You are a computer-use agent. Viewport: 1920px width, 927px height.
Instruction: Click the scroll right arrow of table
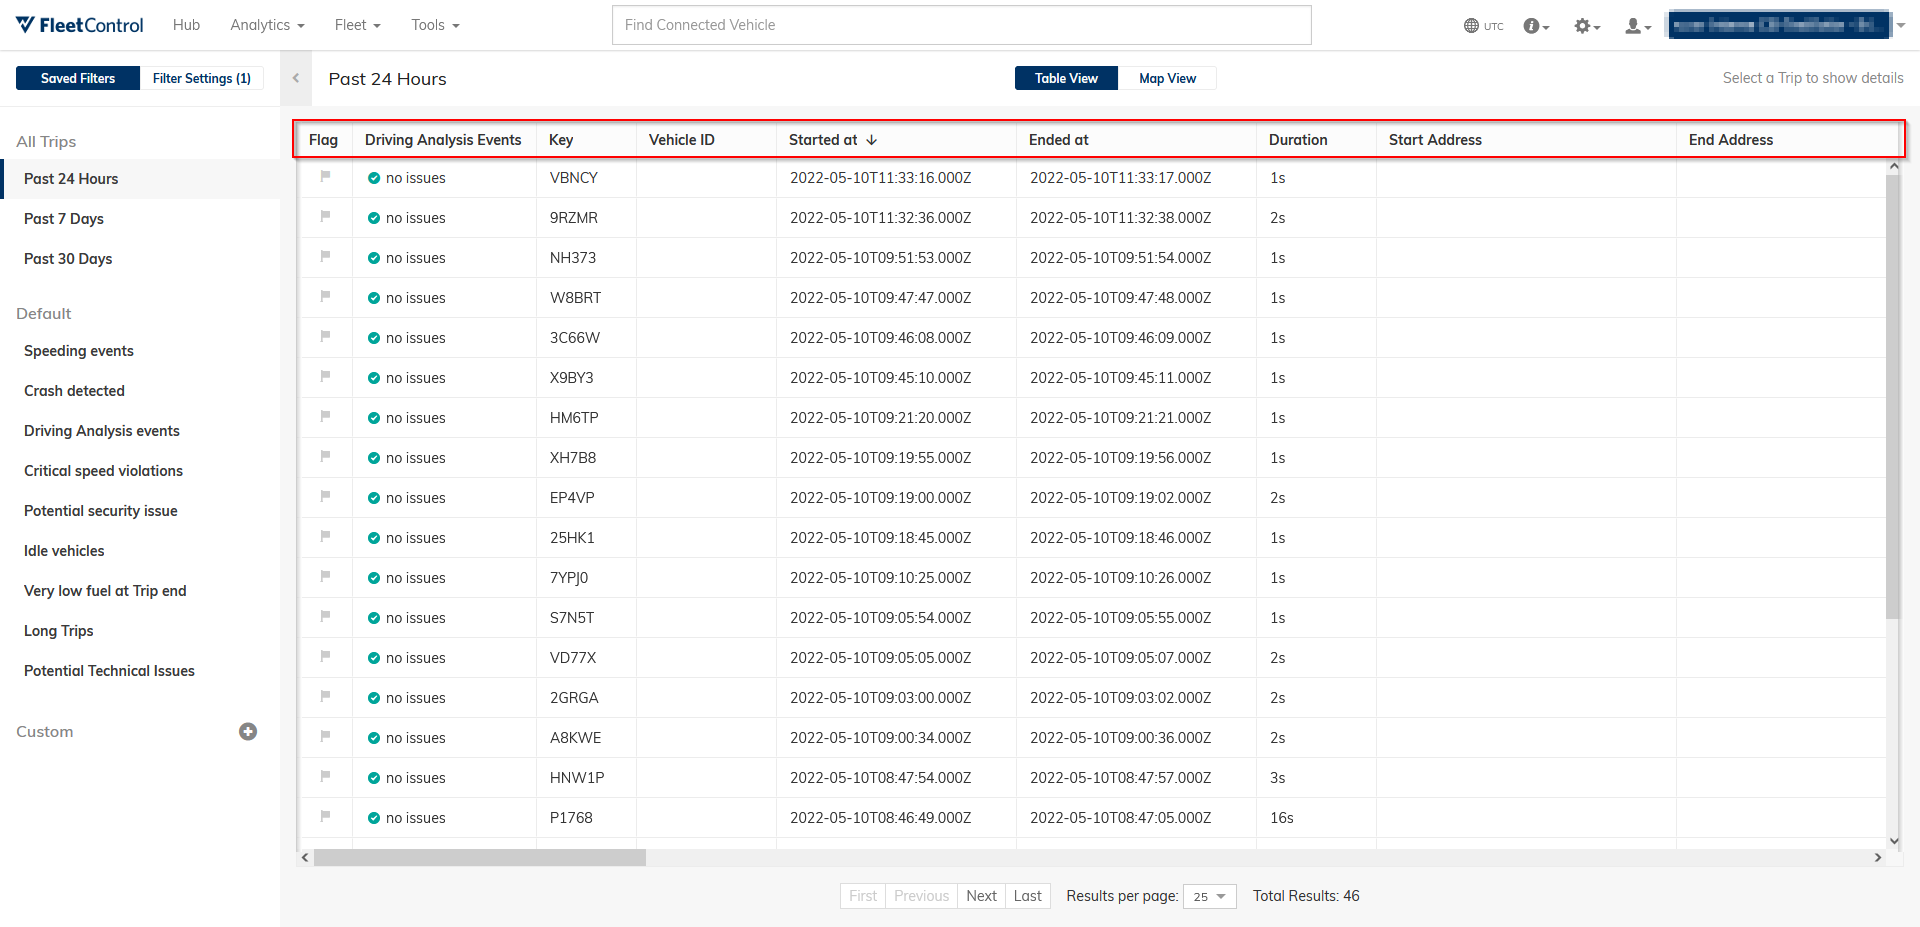(x=1877, y=858)
